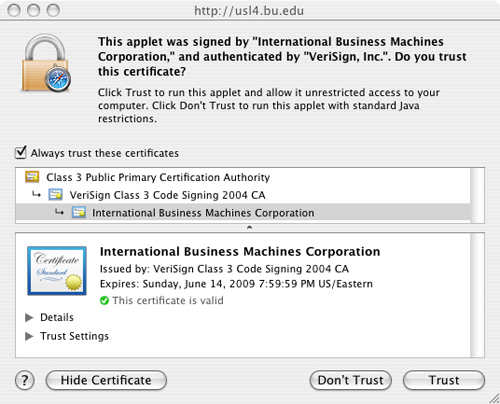Screen dimensions: 500x404
Task: Click the pane splitter handle below certificate list
Action: click(x=249, y=228)
